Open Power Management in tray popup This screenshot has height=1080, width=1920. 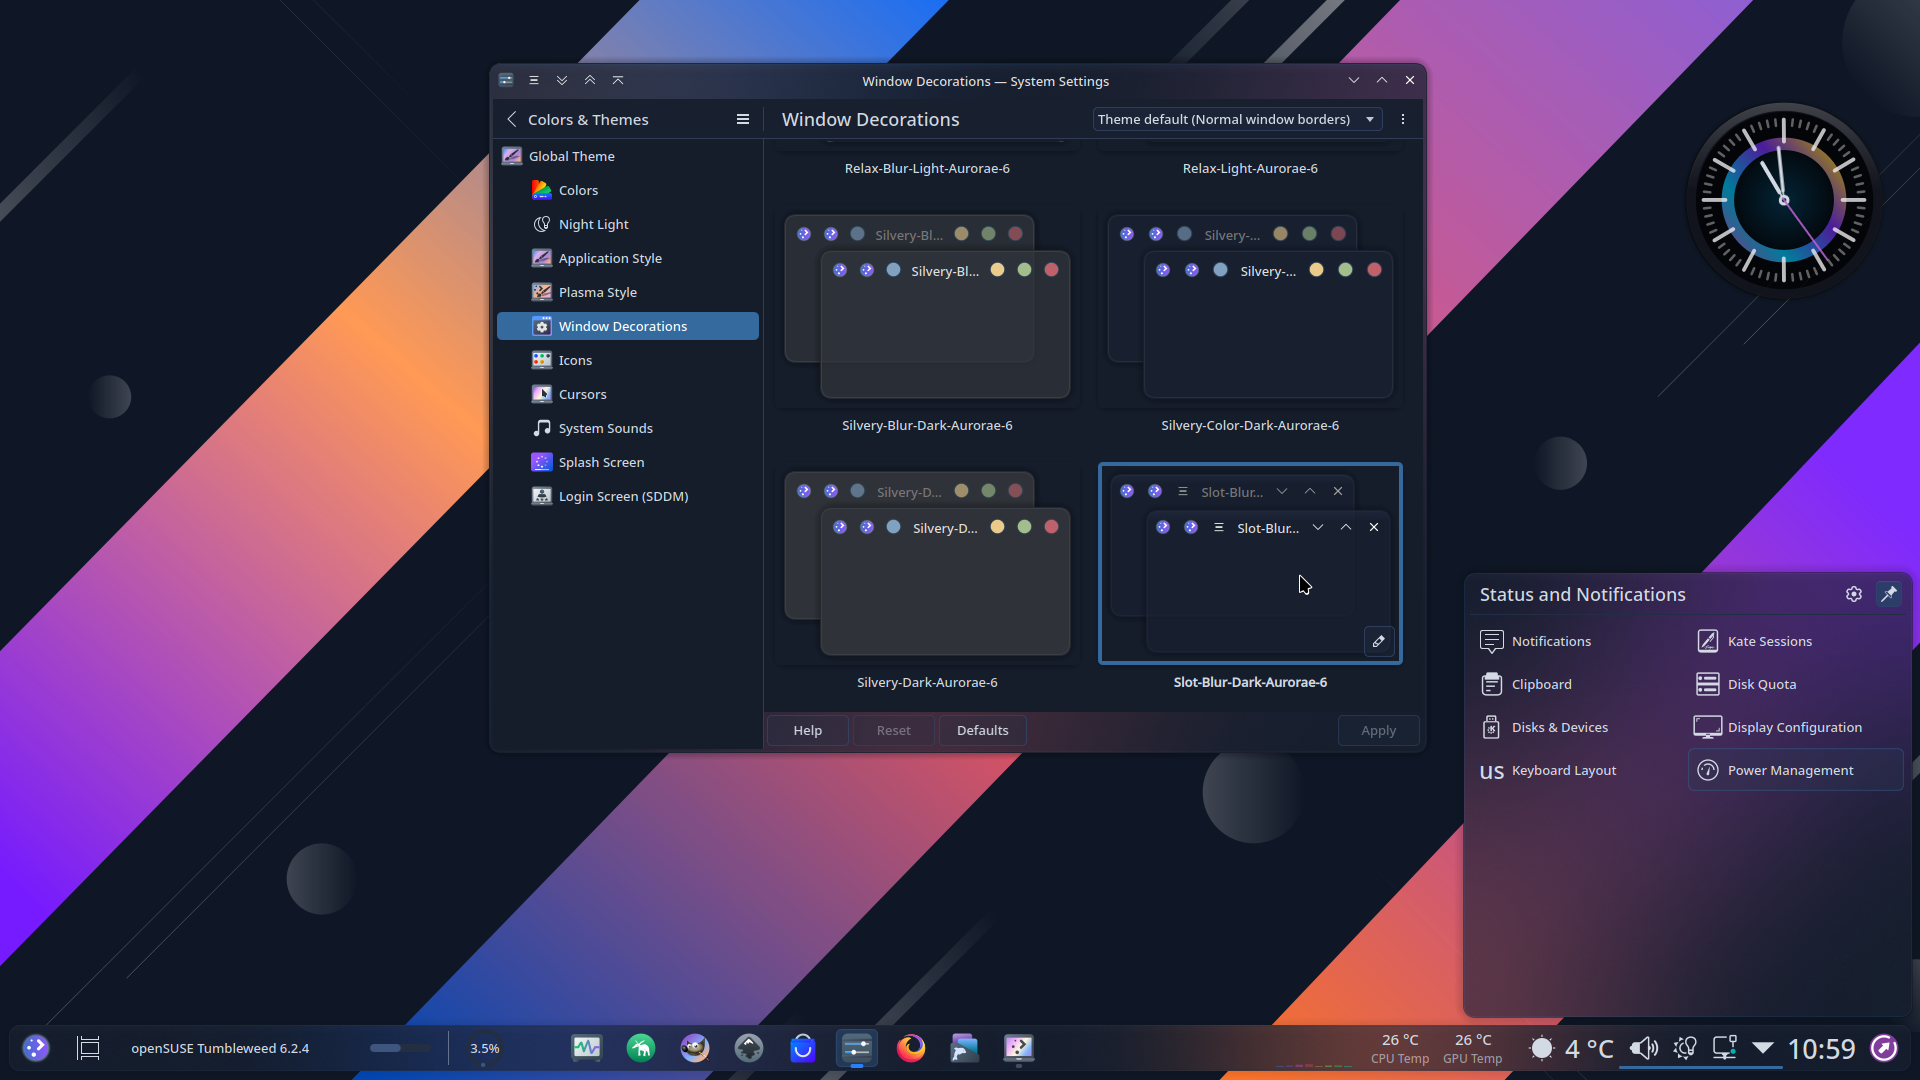1795,770
